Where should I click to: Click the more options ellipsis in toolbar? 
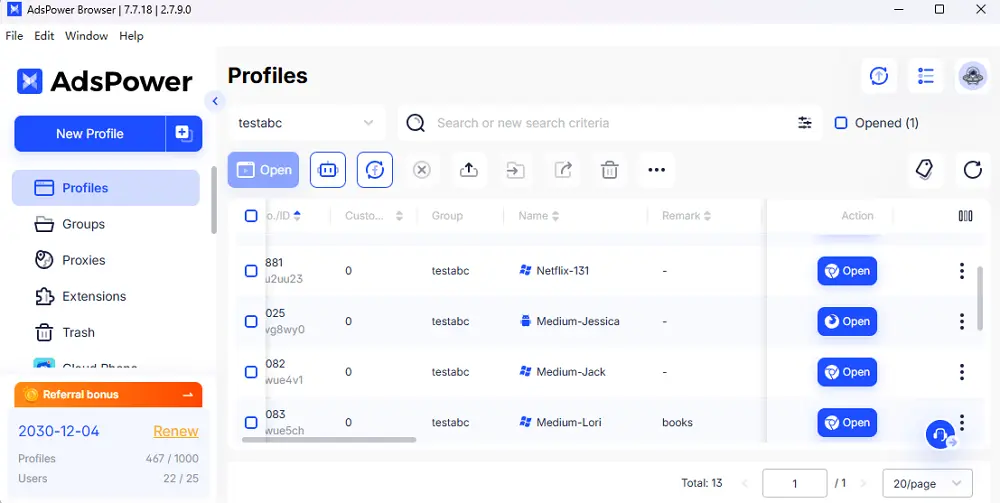point(656,170)
